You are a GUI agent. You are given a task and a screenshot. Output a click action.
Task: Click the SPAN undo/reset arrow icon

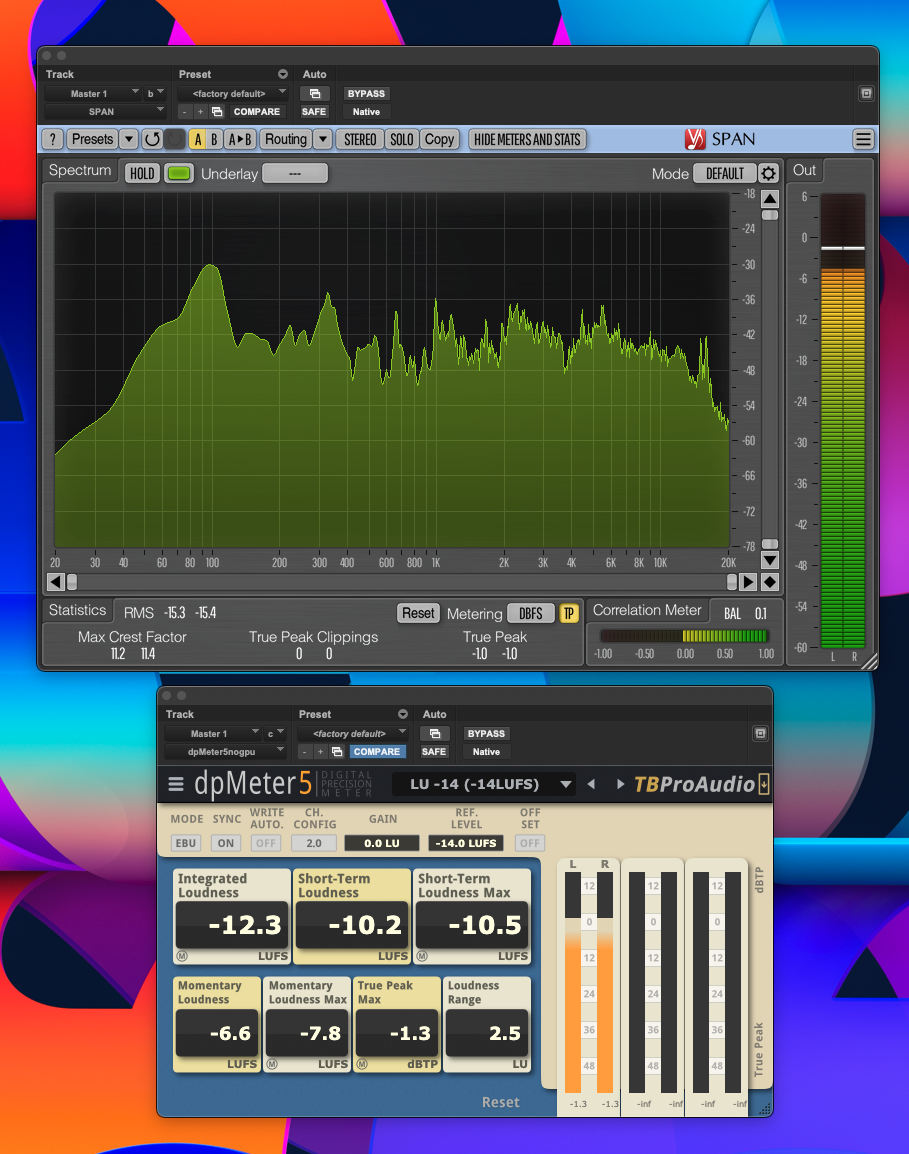152,140
